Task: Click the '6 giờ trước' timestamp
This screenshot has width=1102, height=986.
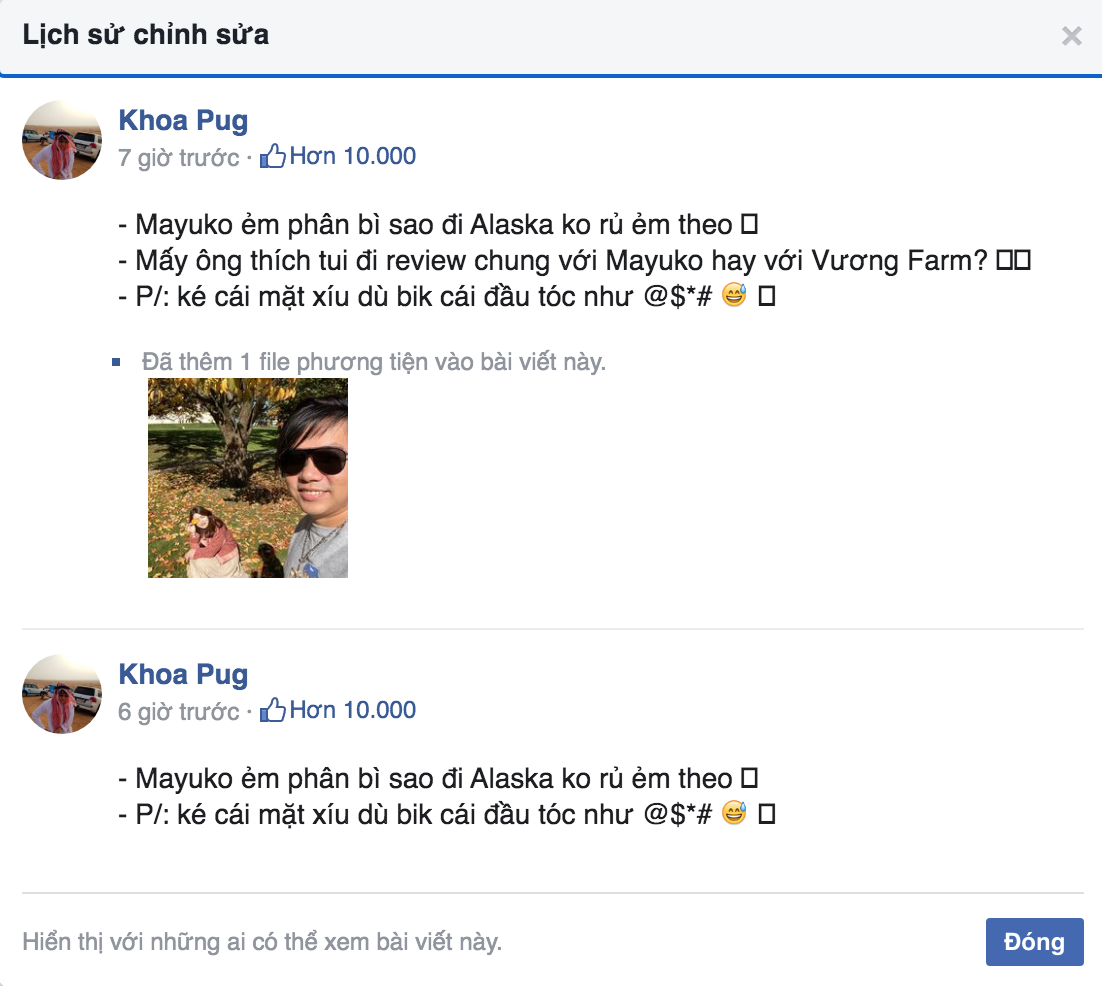Action: coord(178,712)
